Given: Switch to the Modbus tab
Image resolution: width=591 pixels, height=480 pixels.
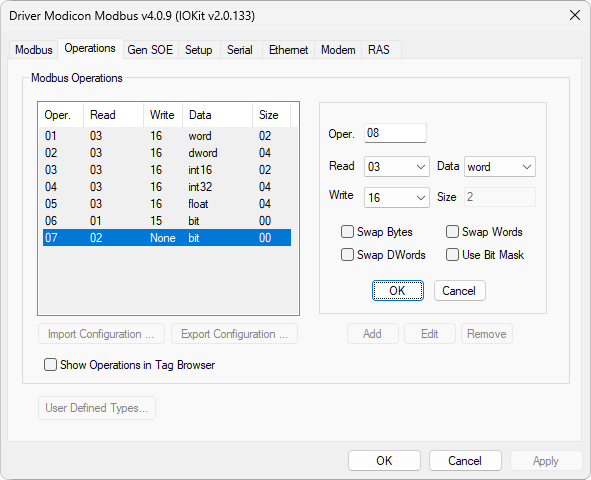Looking at the screenshot, I should [34, 50].
